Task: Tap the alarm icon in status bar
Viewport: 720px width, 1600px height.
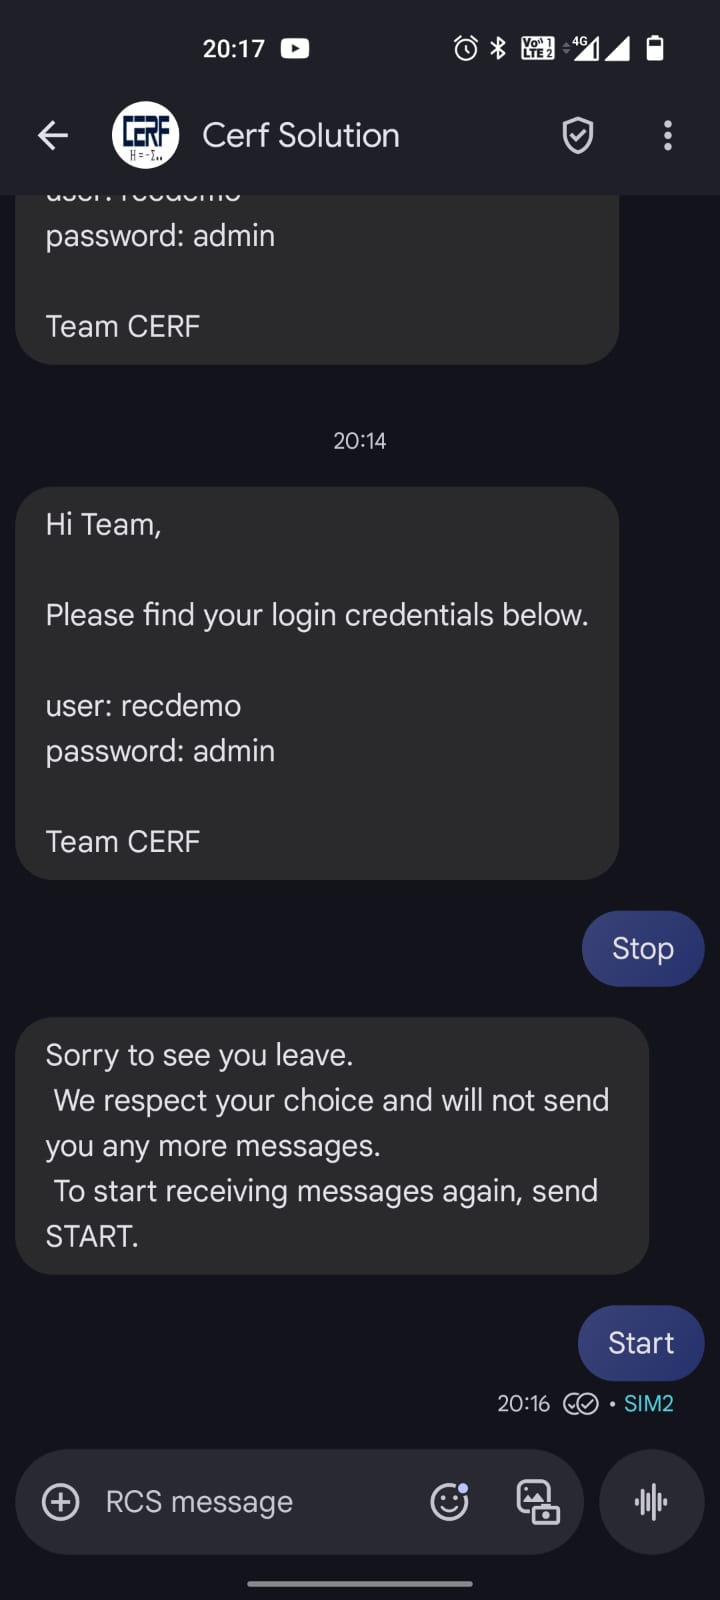Action: (x=465, y=48)
